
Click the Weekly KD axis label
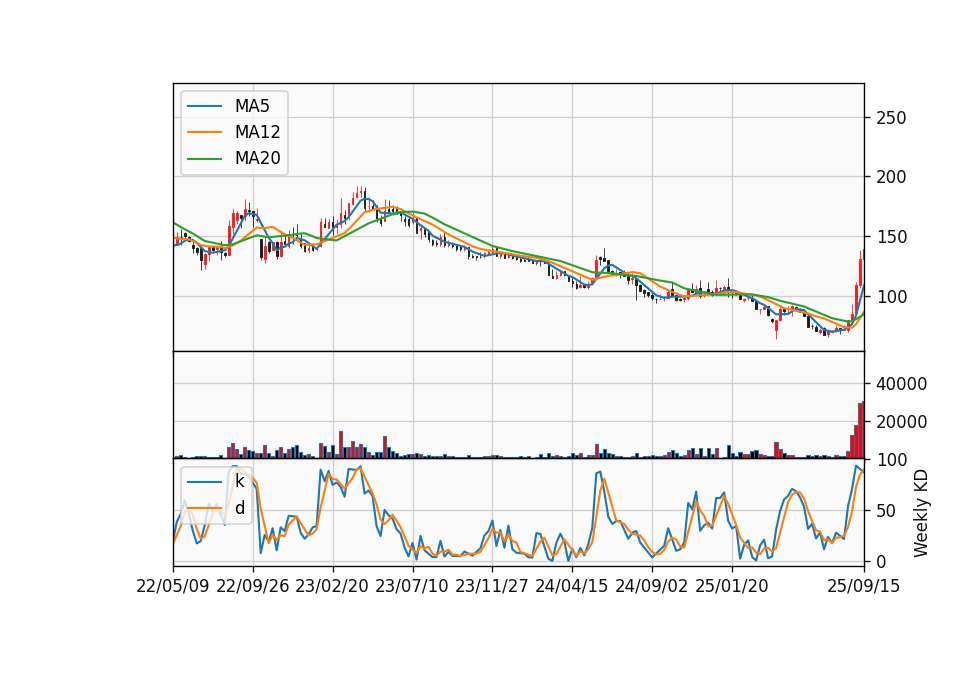[921, 514]
